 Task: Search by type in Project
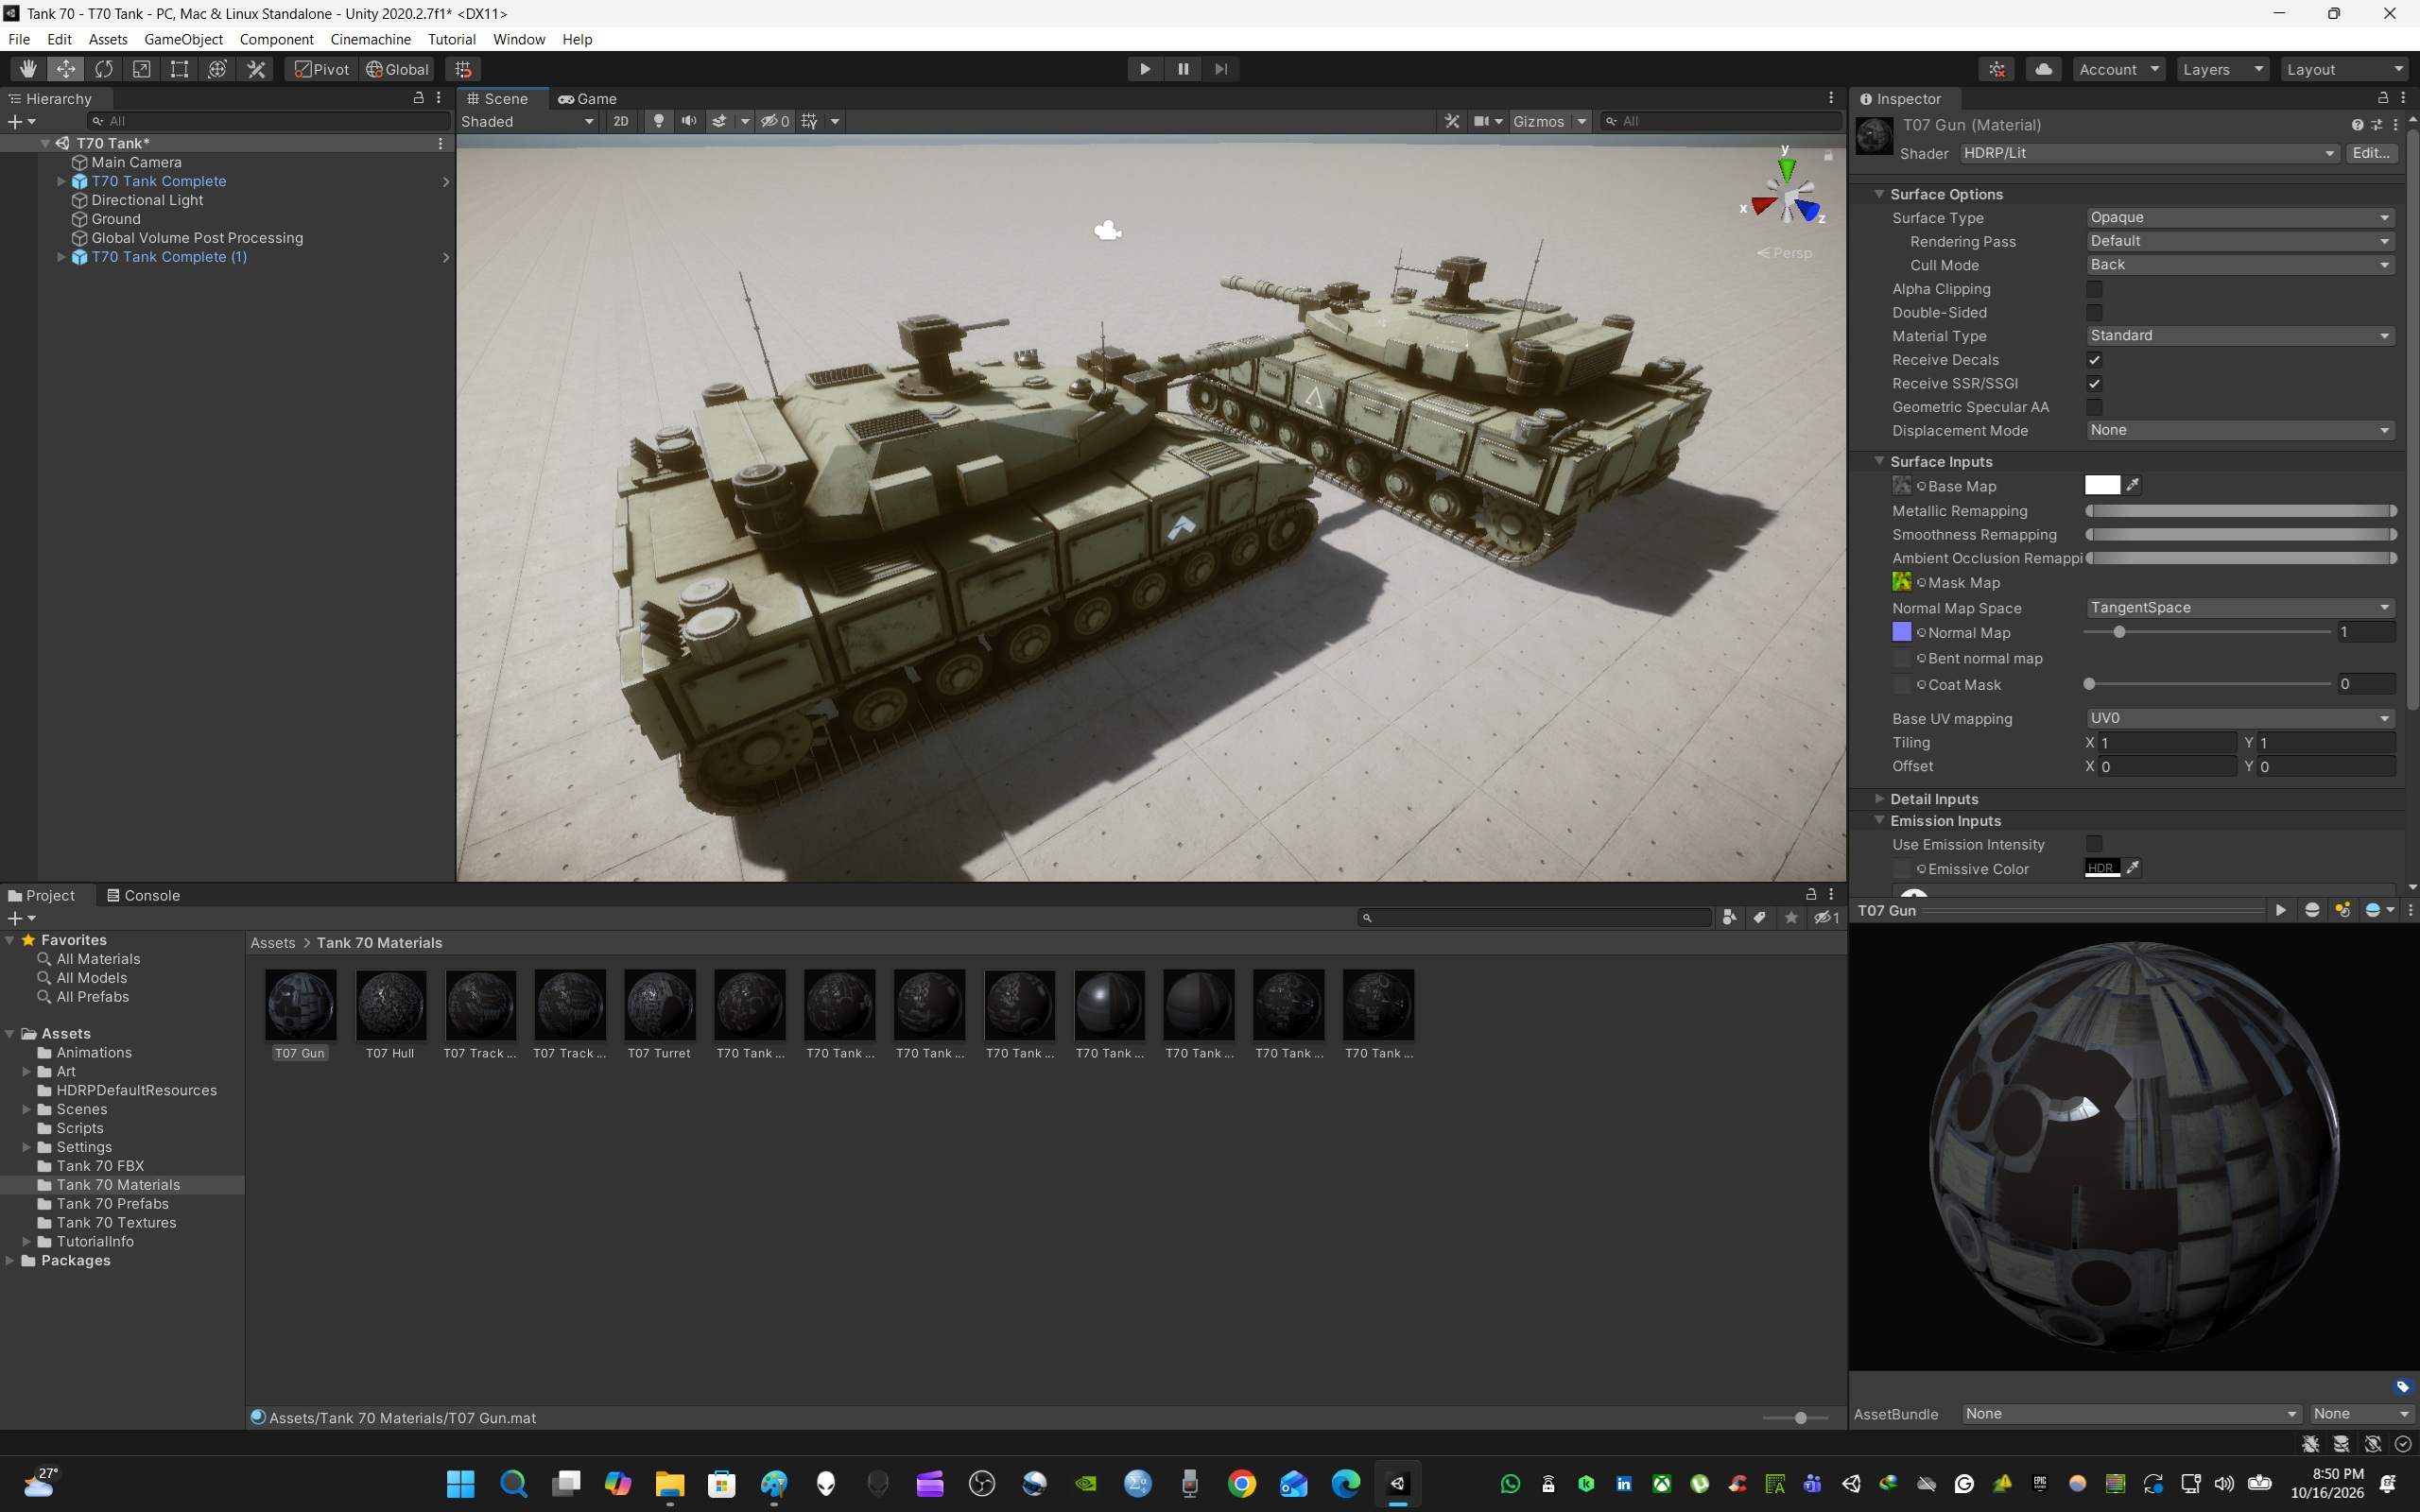(x=1729, y=917)
